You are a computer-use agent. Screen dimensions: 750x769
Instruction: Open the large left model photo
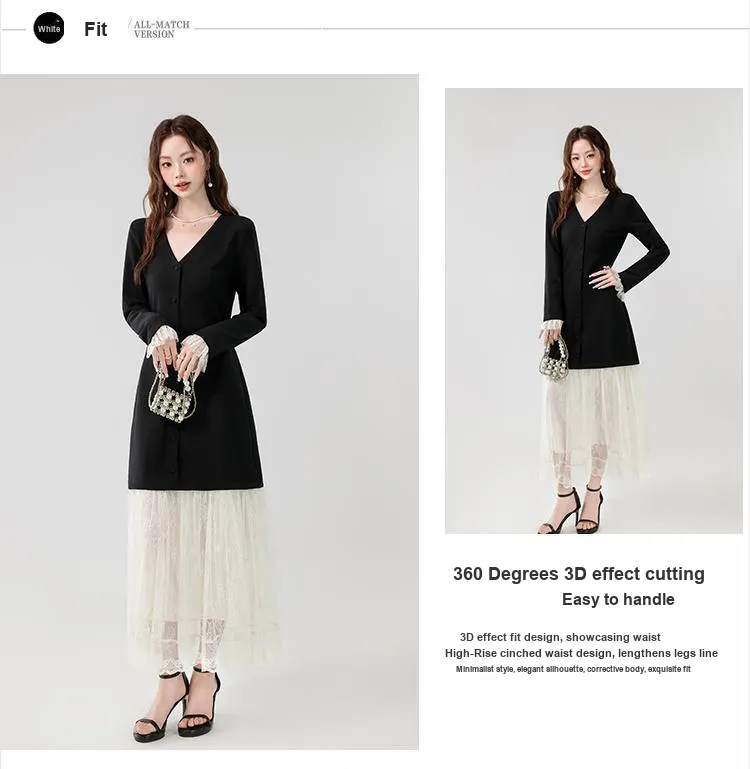209,411
